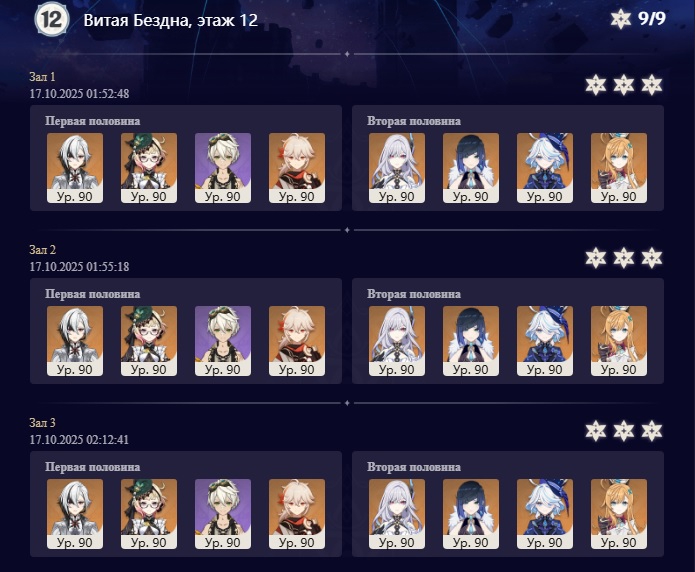
Task: Select Arlecchino portrait in Зал 1 first half
Action: (75, 168)
